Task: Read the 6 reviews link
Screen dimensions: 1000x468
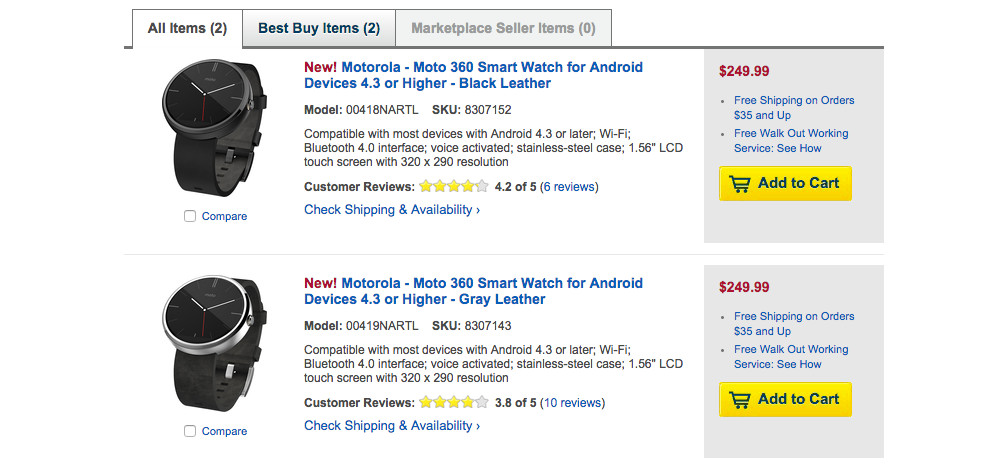Action: point(569,186)
